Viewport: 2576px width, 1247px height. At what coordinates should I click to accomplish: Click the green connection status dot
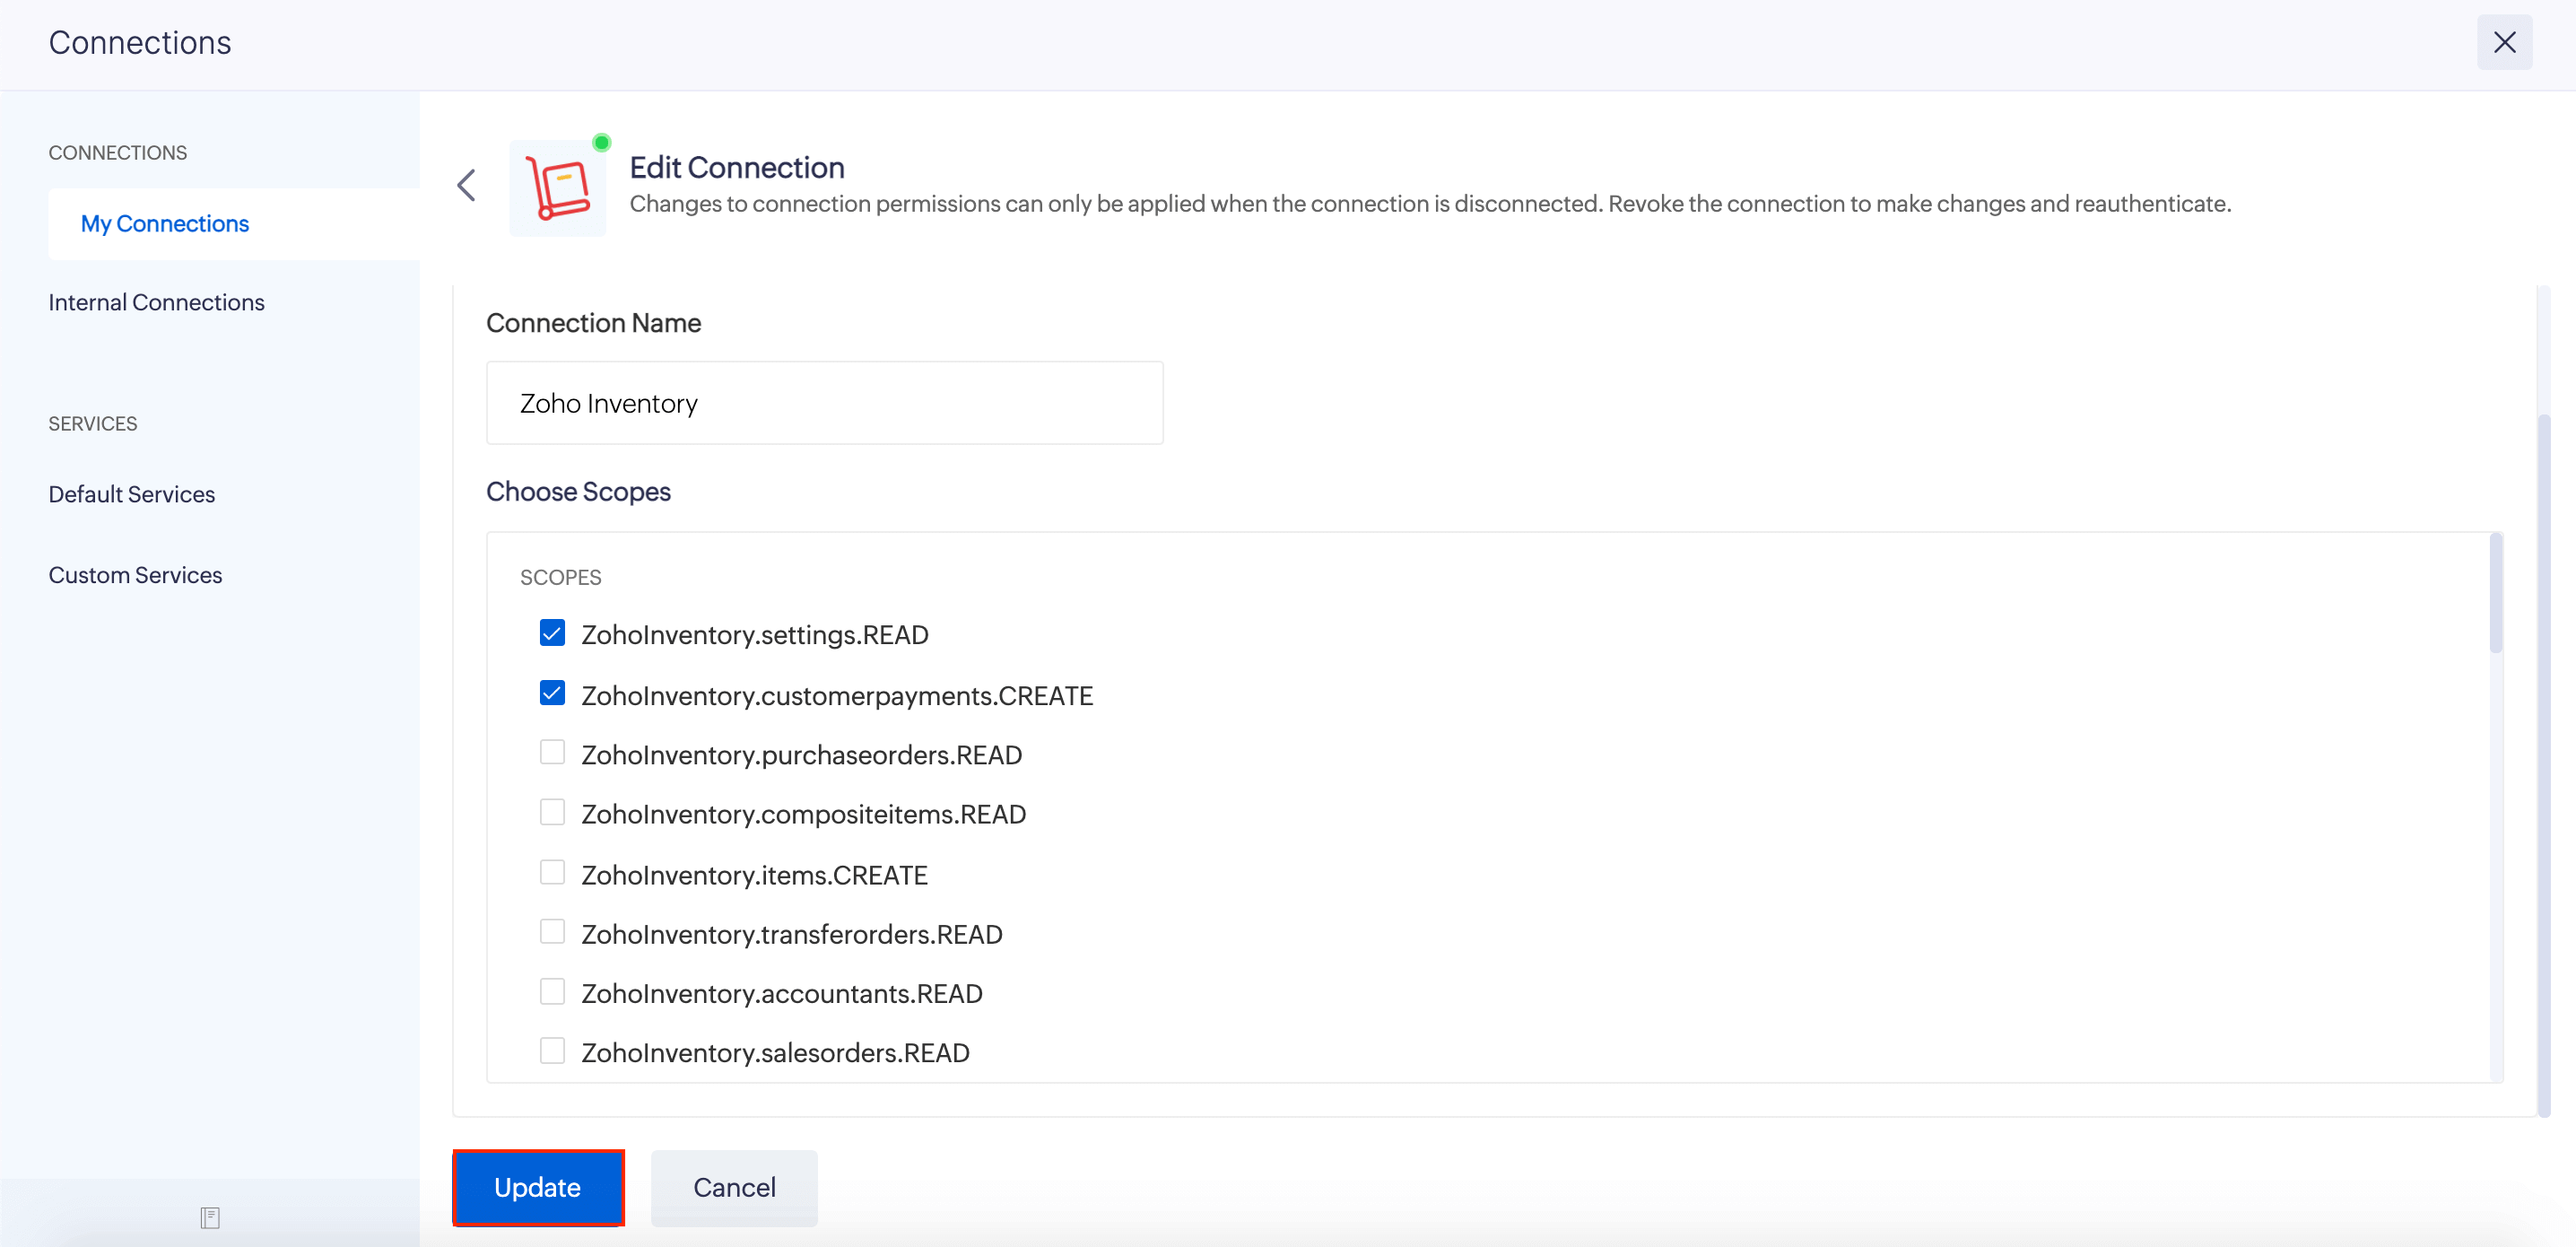(601, 143)
